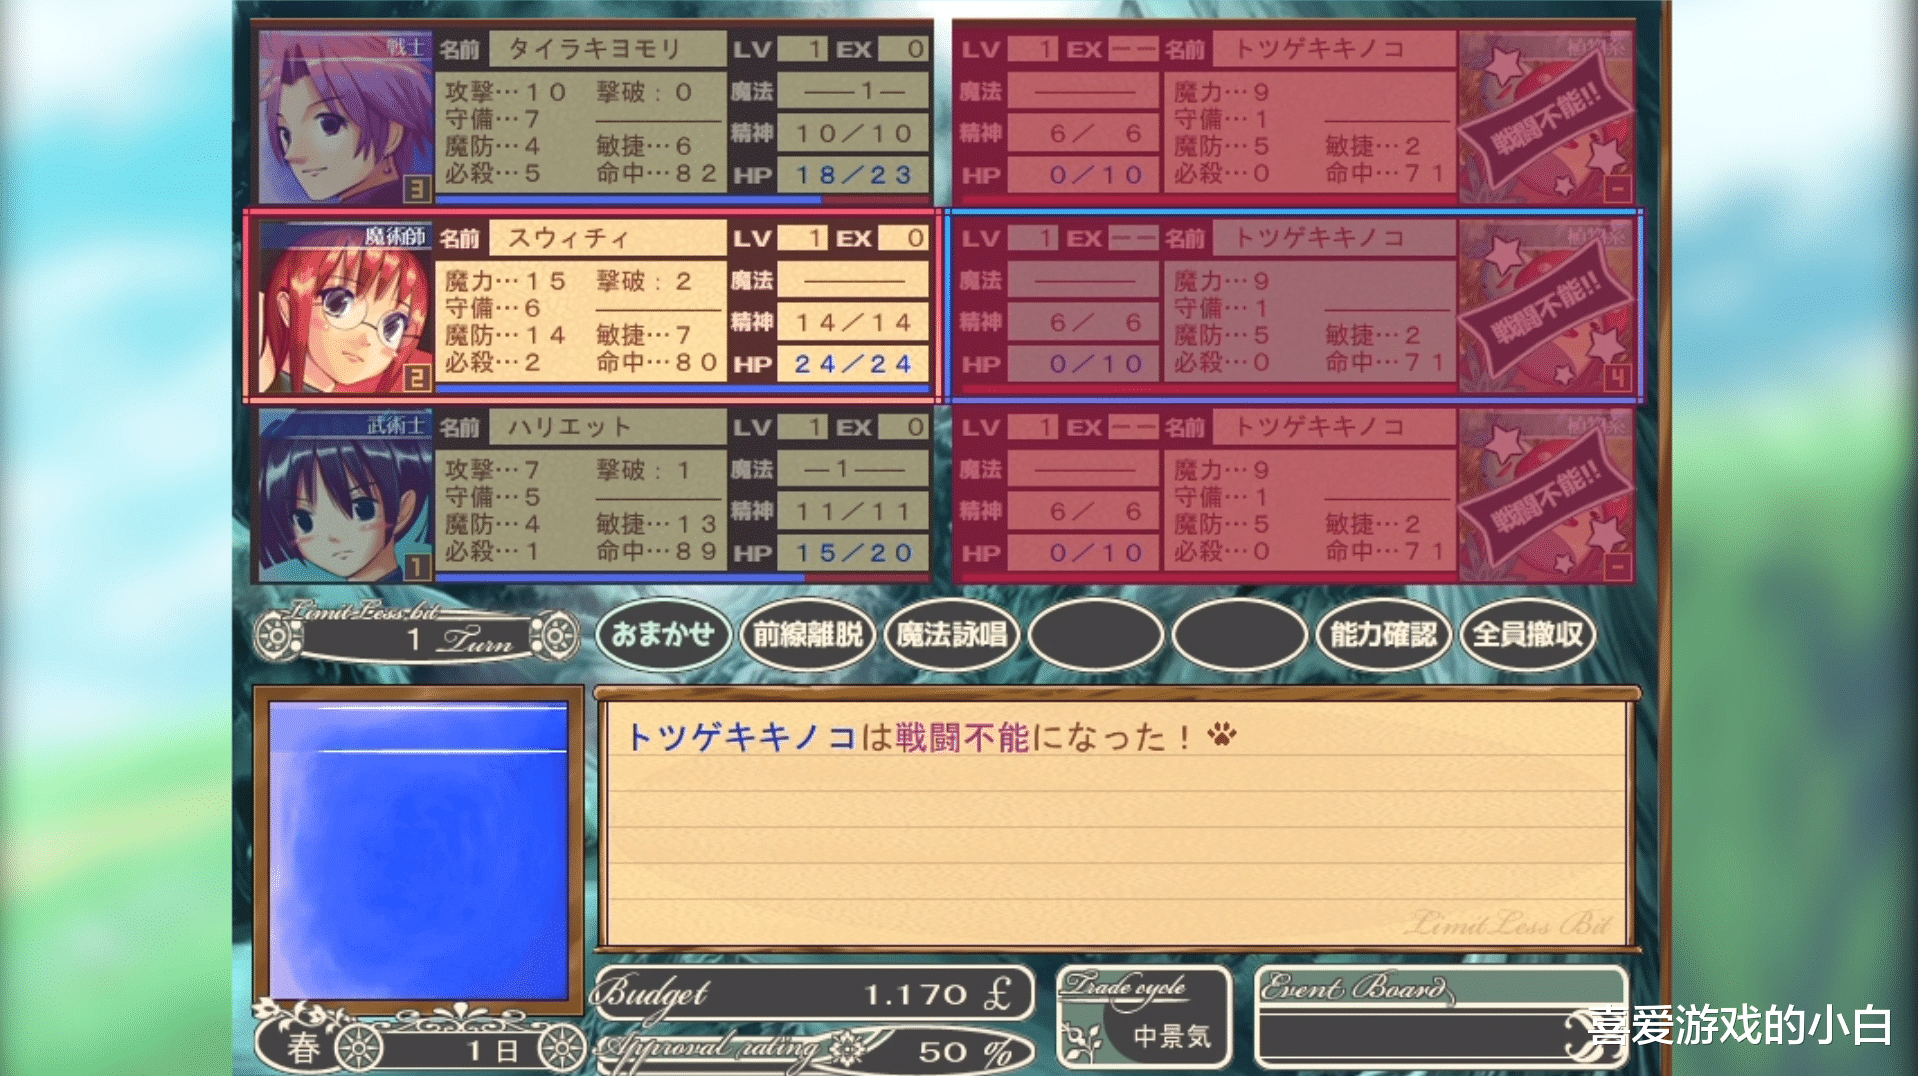Image resolution: width=1918 pixels, height=1076 pixels.
Task: Click the position 2 badge on スウィチィ
Action: (x=416, y=378)
